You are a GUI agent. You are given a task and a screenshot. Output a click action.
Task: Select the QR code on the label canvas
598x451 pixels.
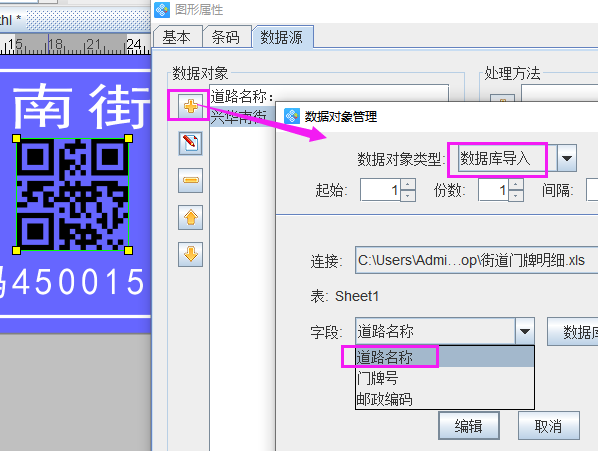coord(72,194)
